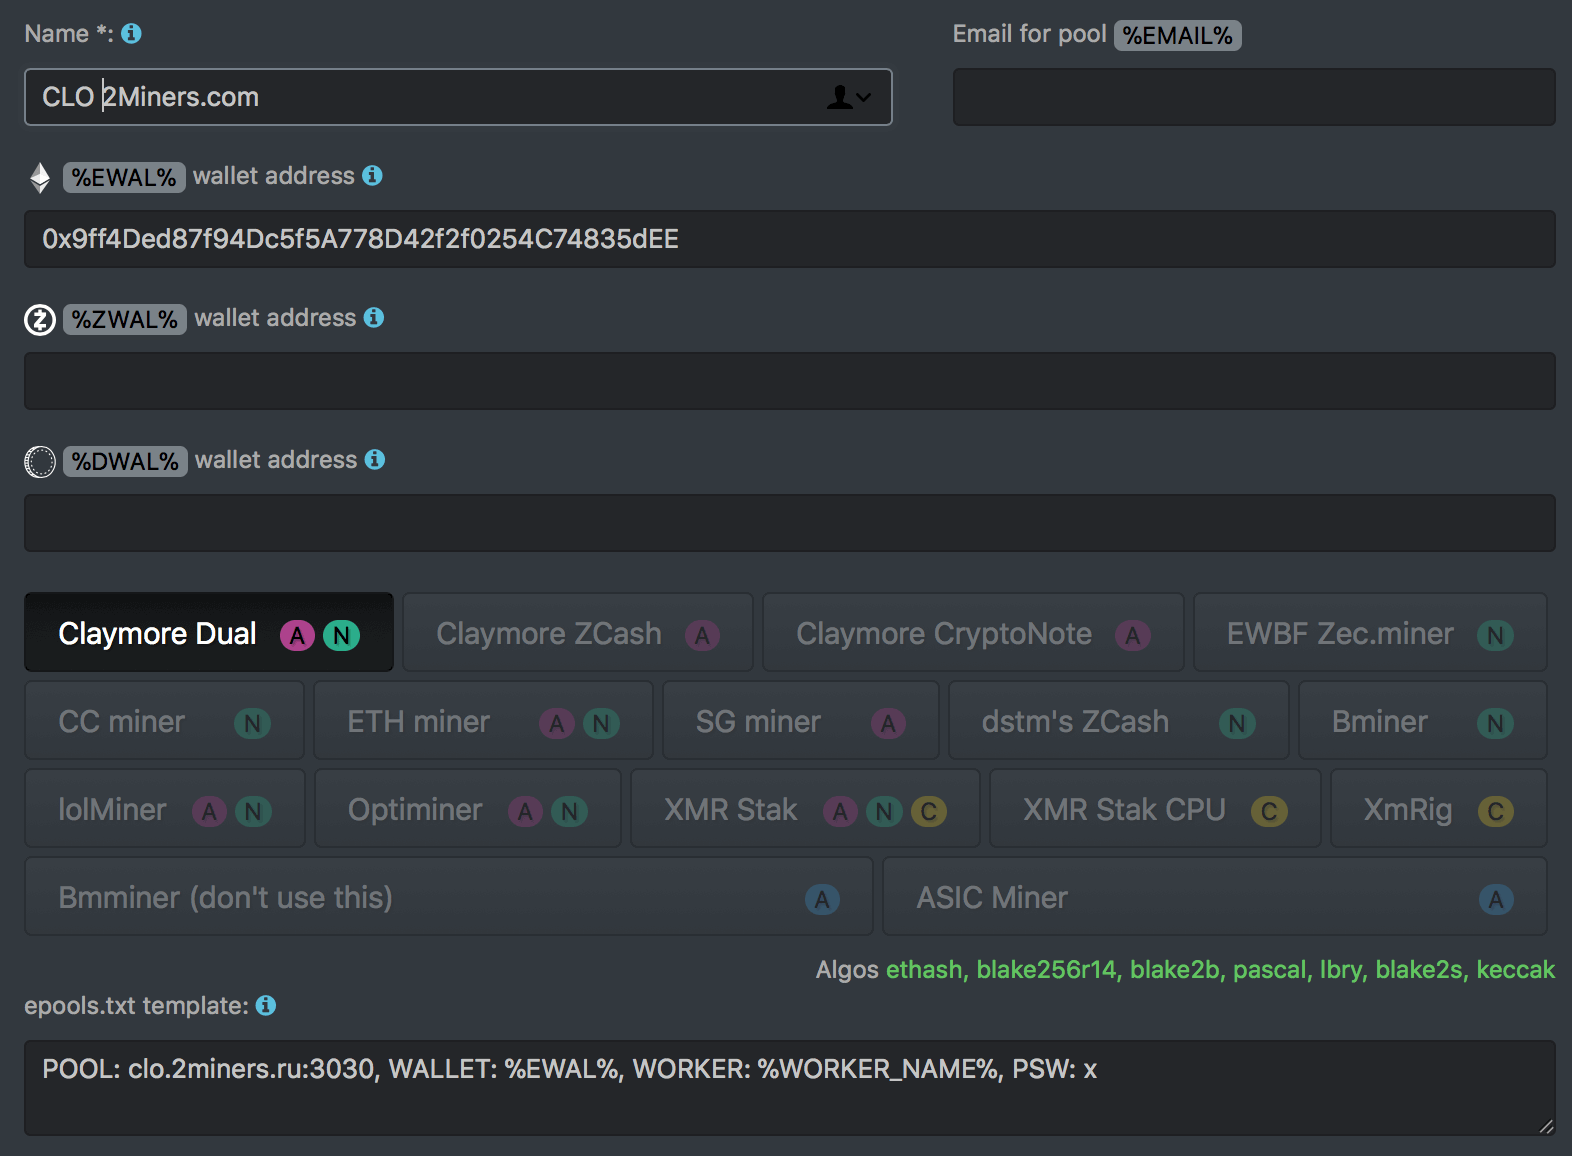
Task: Choose the ASIC Miner button
Action: [x=1214, y=897]
